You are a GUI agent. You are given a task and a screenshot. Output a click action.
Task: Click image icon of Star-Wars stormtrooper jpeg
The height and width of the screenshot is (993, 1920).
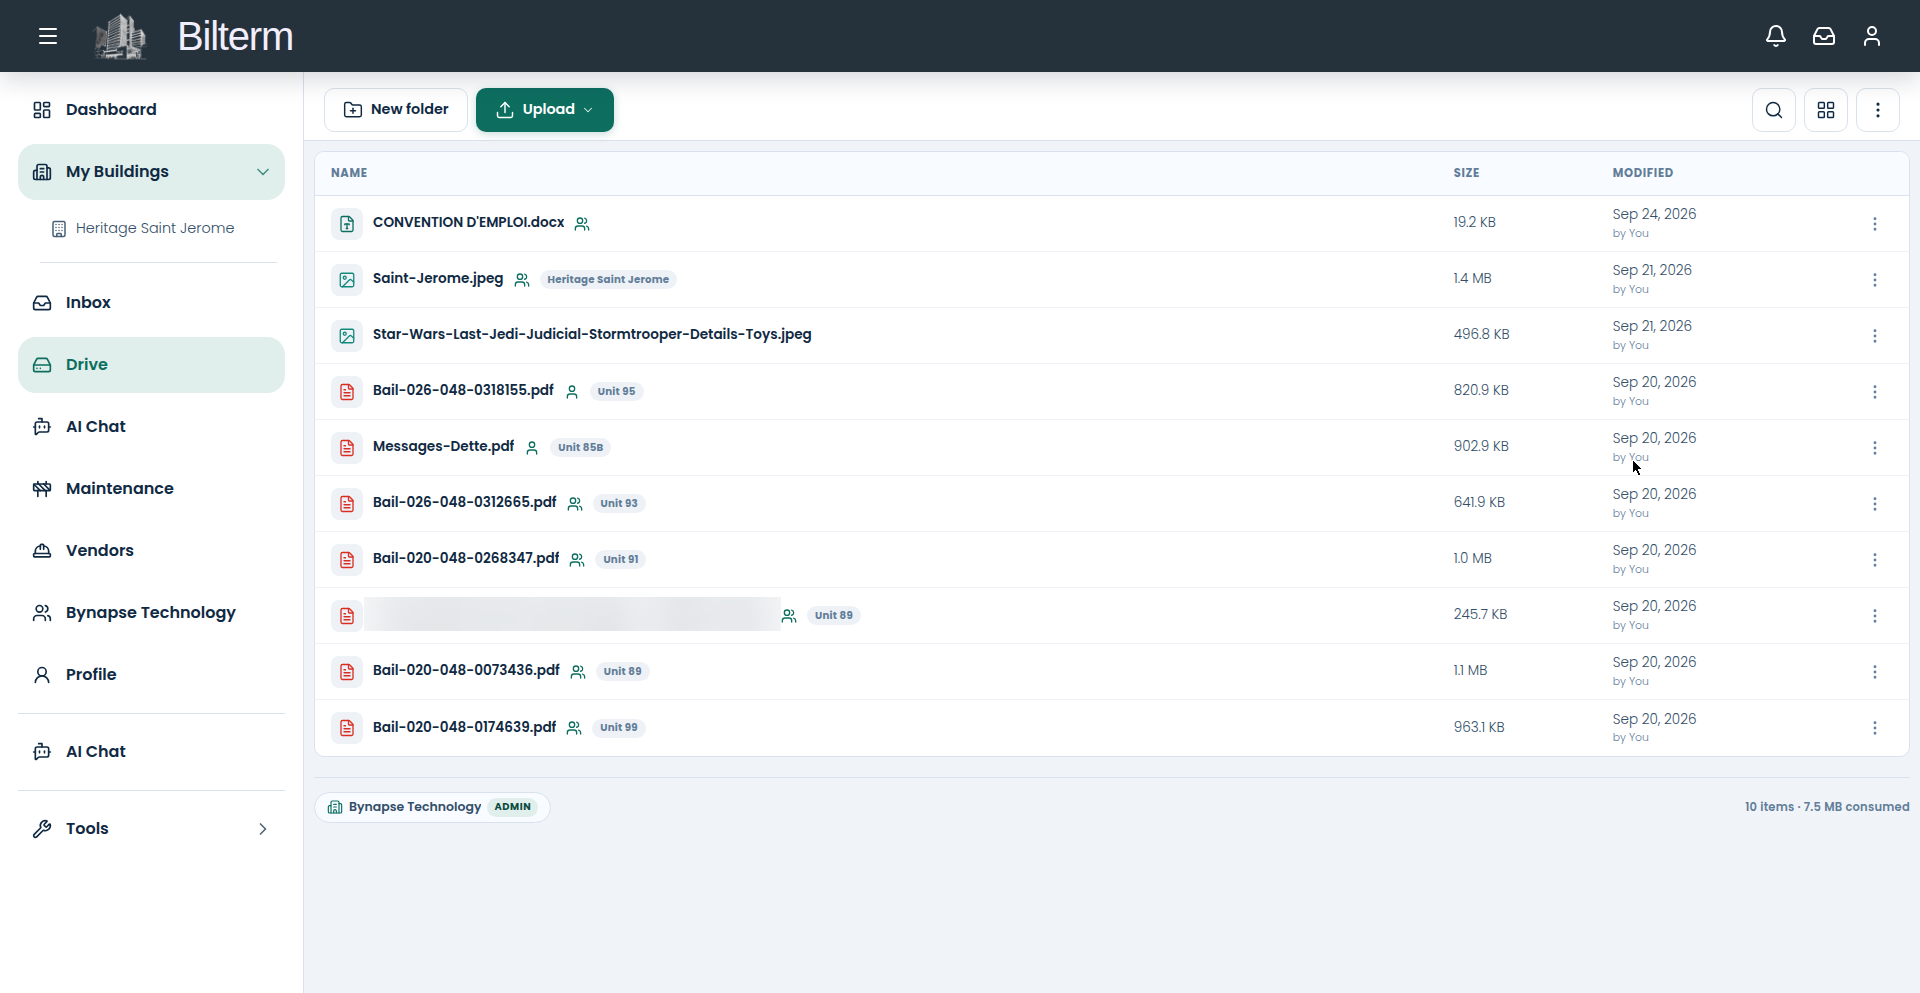click(347, 336)
